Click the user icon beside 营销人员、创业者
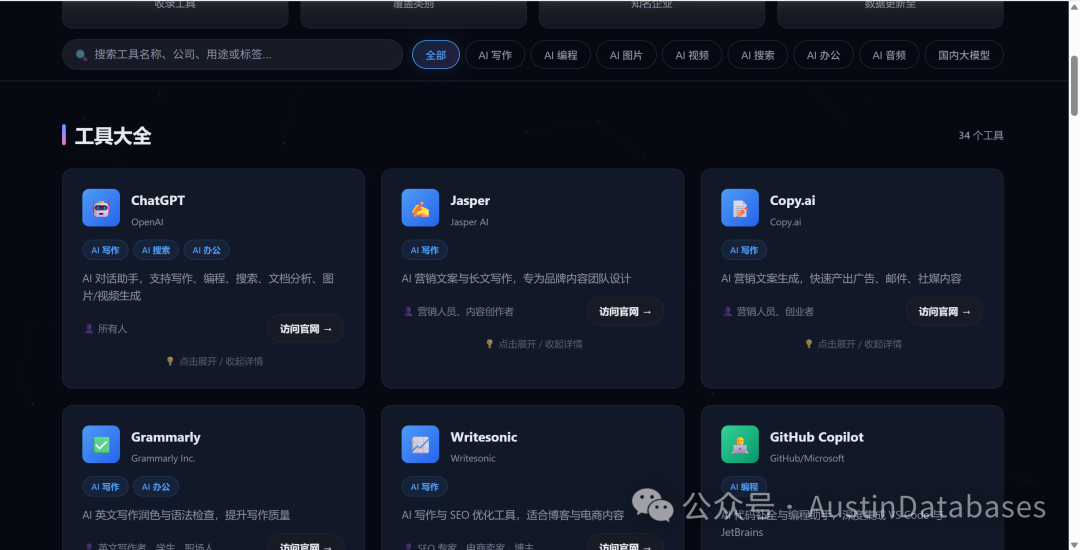 coord(728,312)
